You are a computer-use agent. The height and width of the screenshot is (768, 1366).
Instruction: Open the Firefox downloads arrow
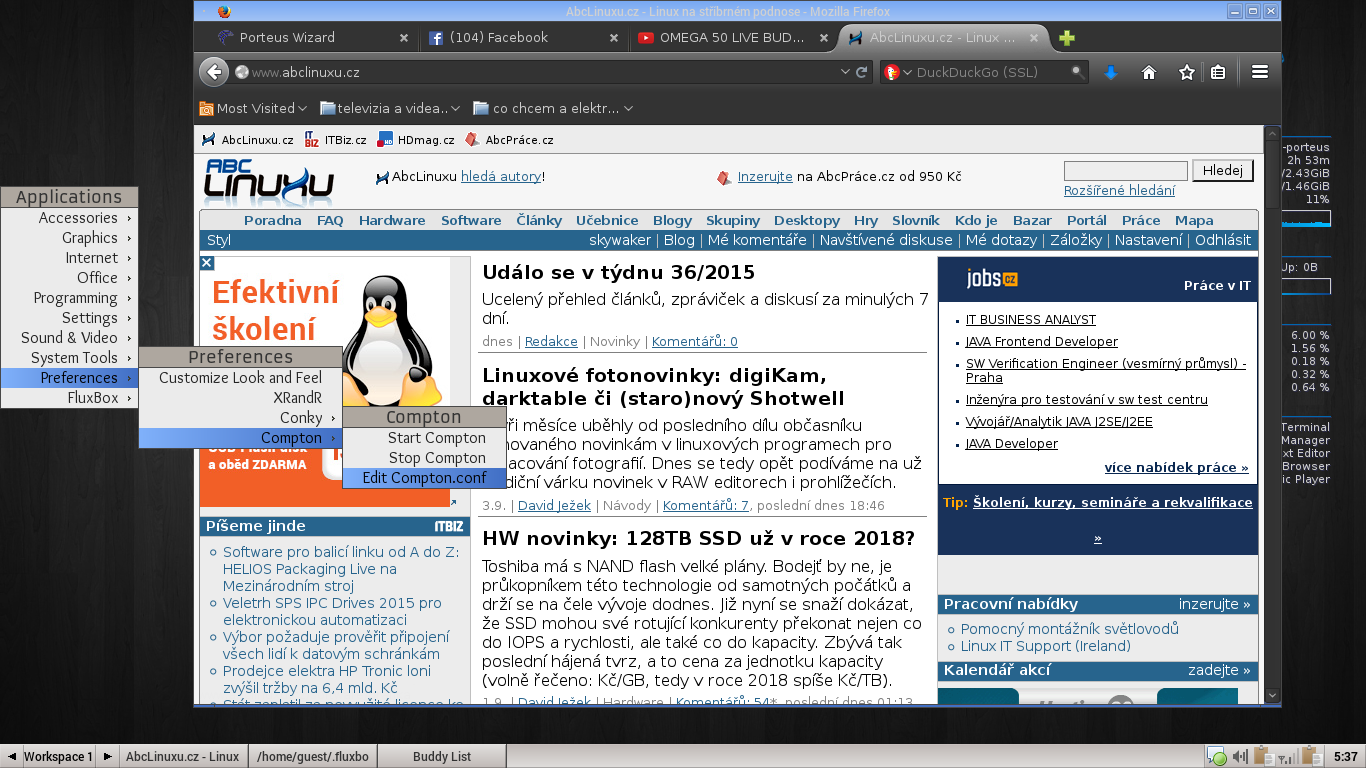(1110, 72)
